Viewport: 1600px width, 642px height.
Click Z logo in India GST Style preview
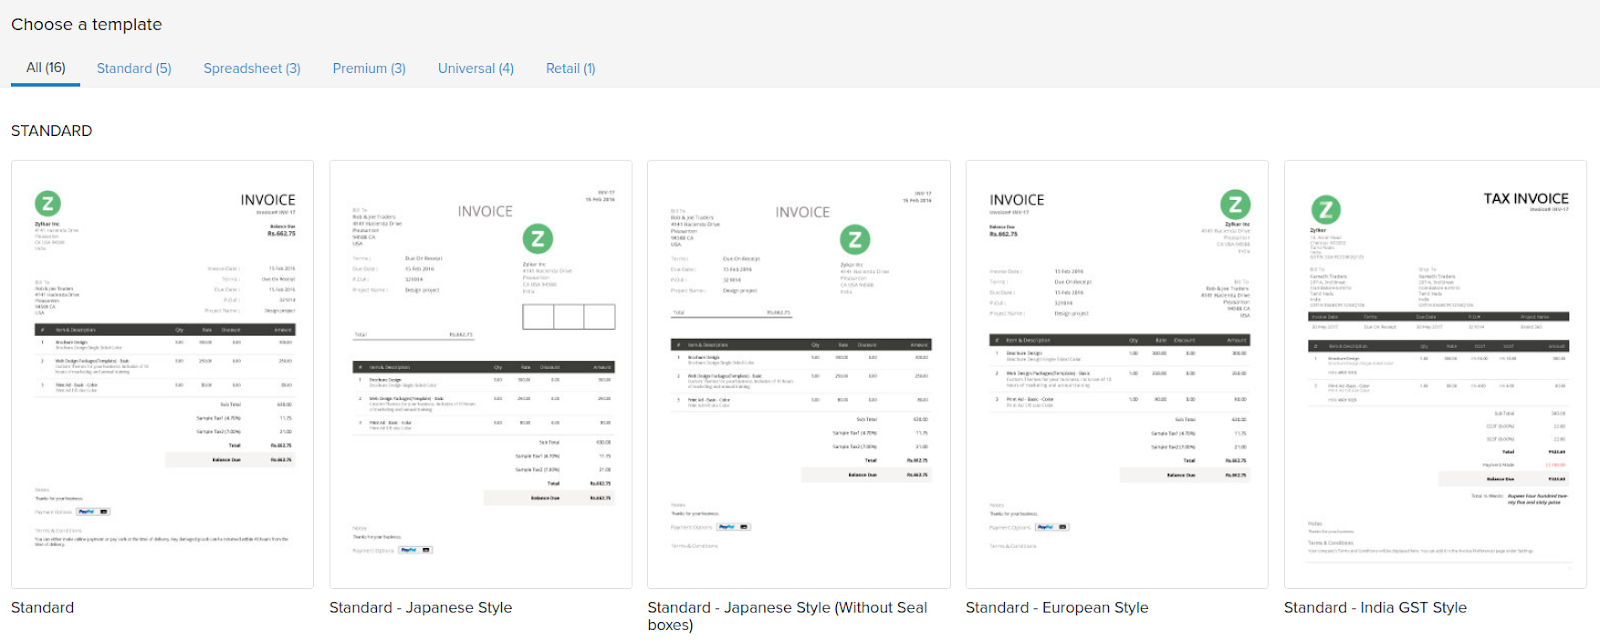point(1326,210)
